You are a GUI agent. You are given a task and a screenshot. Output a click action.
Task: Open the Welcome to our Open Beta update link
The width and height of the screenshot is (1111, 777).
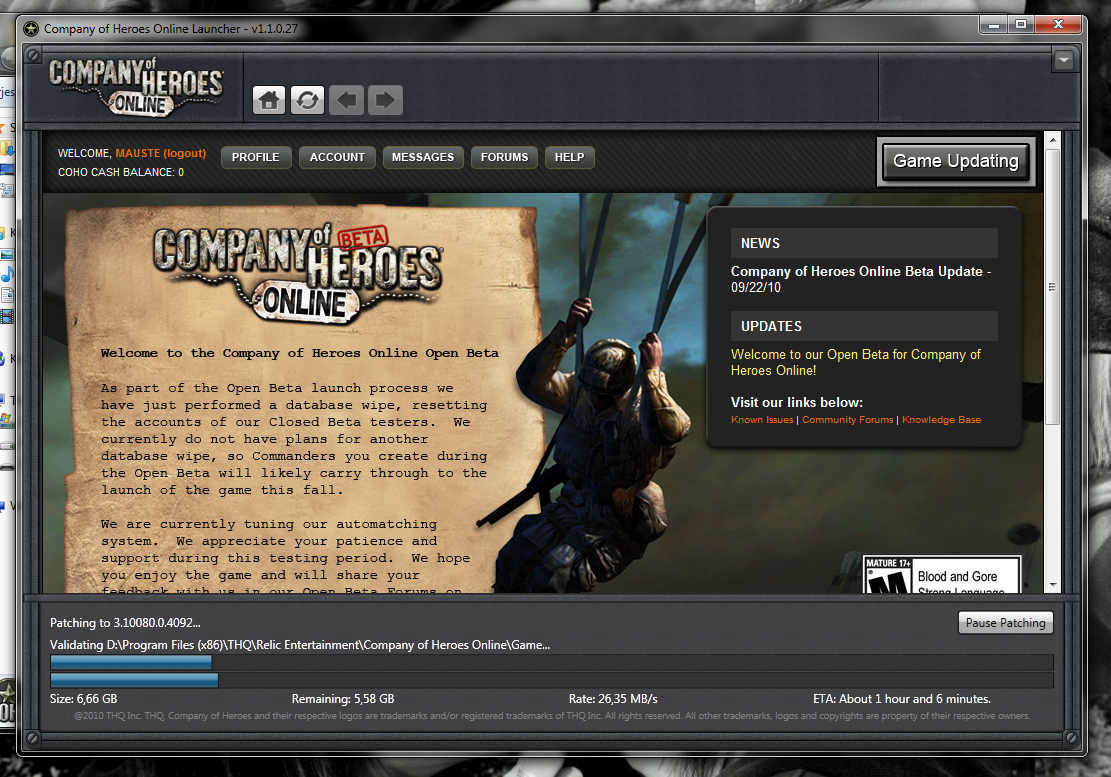pyautogui.click(x=855, y=362)
